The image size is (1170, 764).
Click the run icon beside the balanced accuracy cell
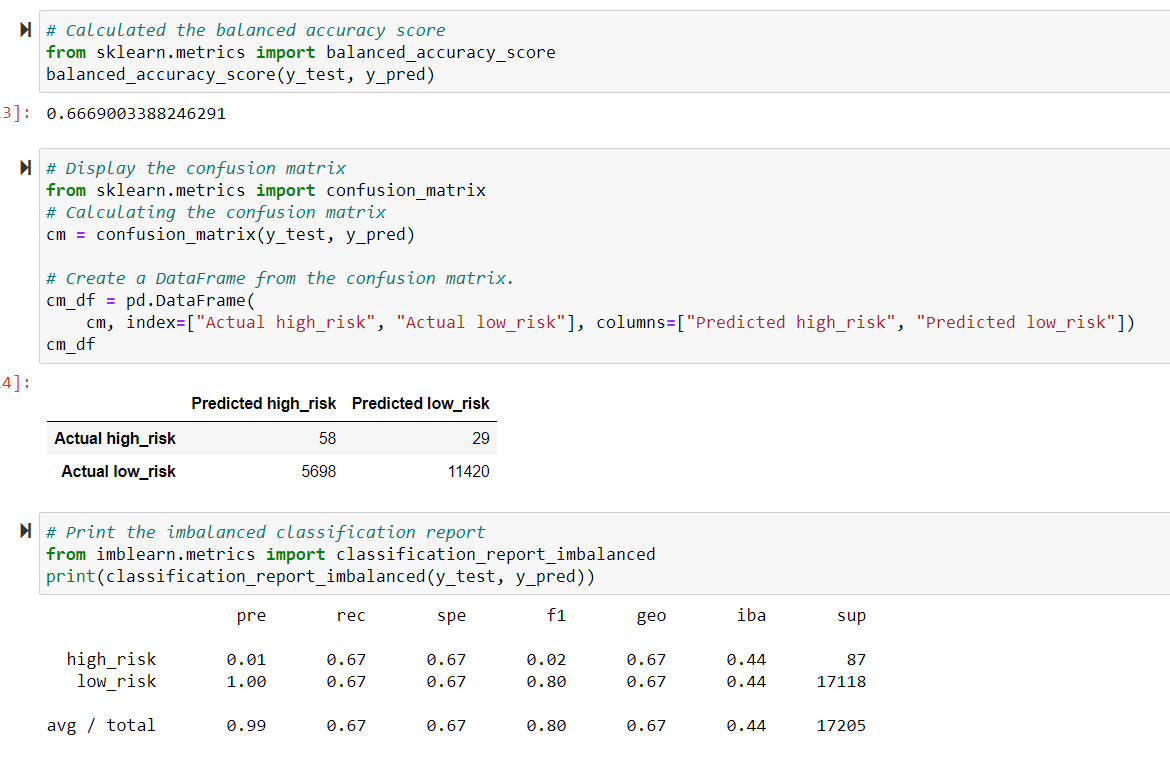tap(24, 30)
